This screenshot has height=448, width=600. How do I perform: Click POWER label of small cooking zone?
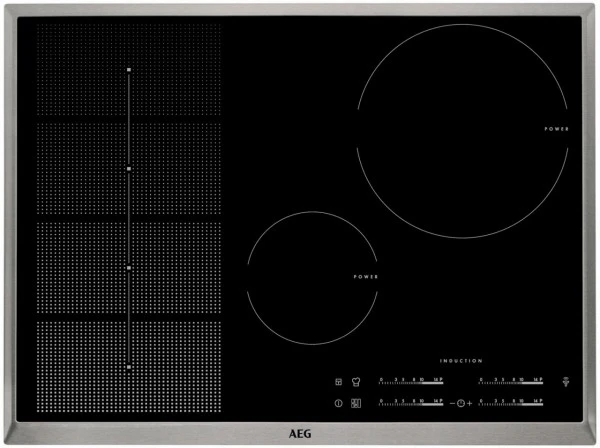(x=365, y=276)
